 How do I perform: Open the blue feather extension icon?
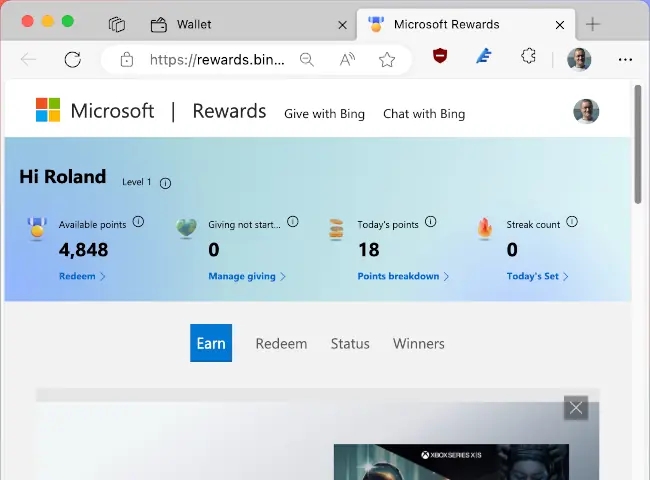point(484,56)
